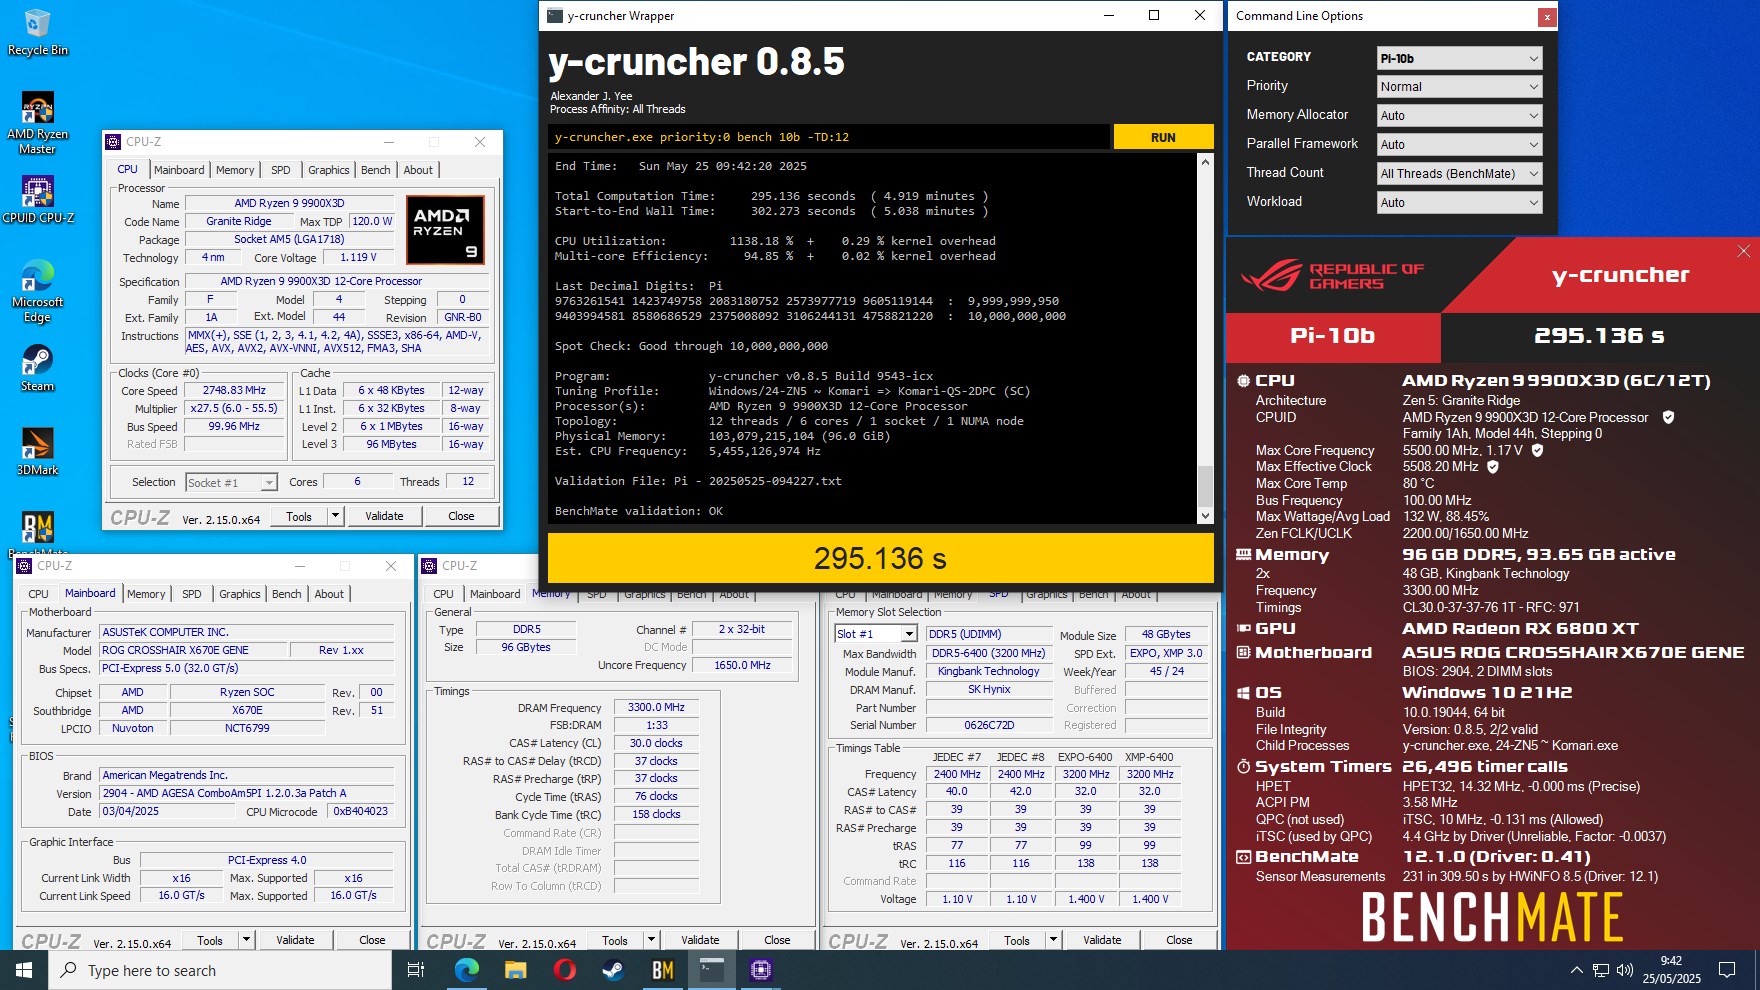
Task: Open the Recycle Bin desktop icon
Action: click(x=38, y=32)
